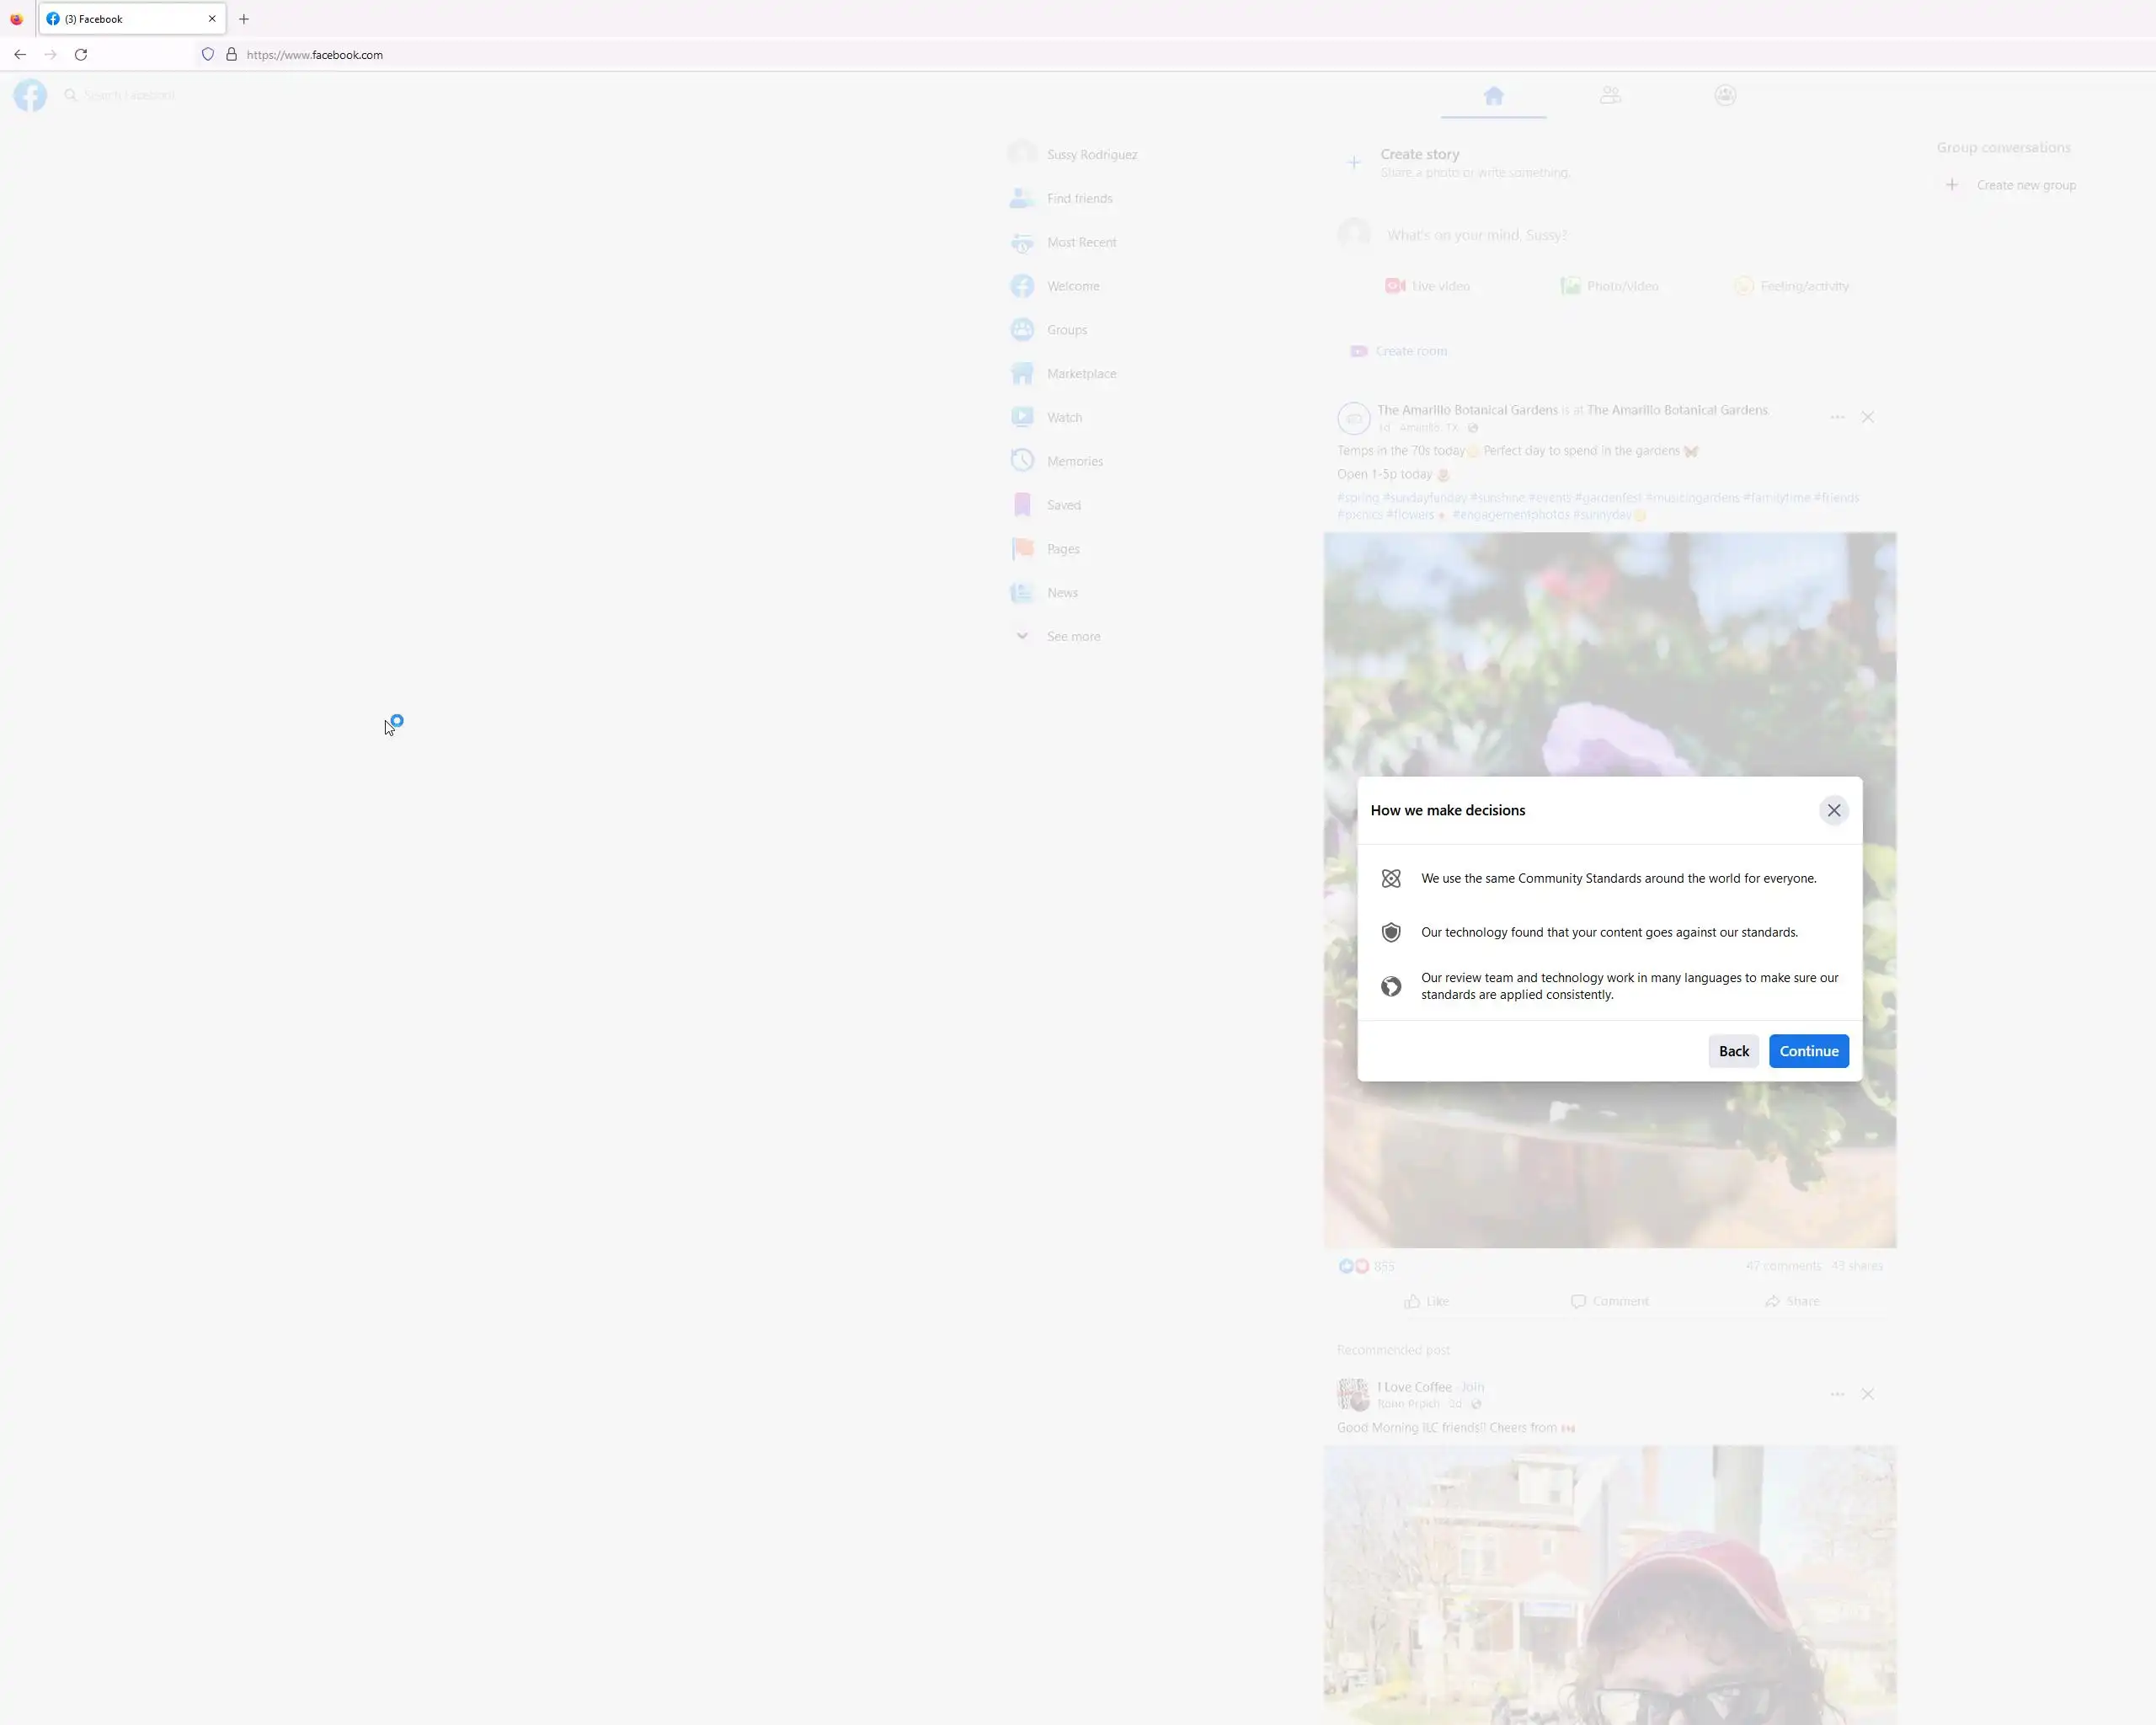Click the Facebook logo icon
Screen dimensions: 2156x1725
click(30, 95)
